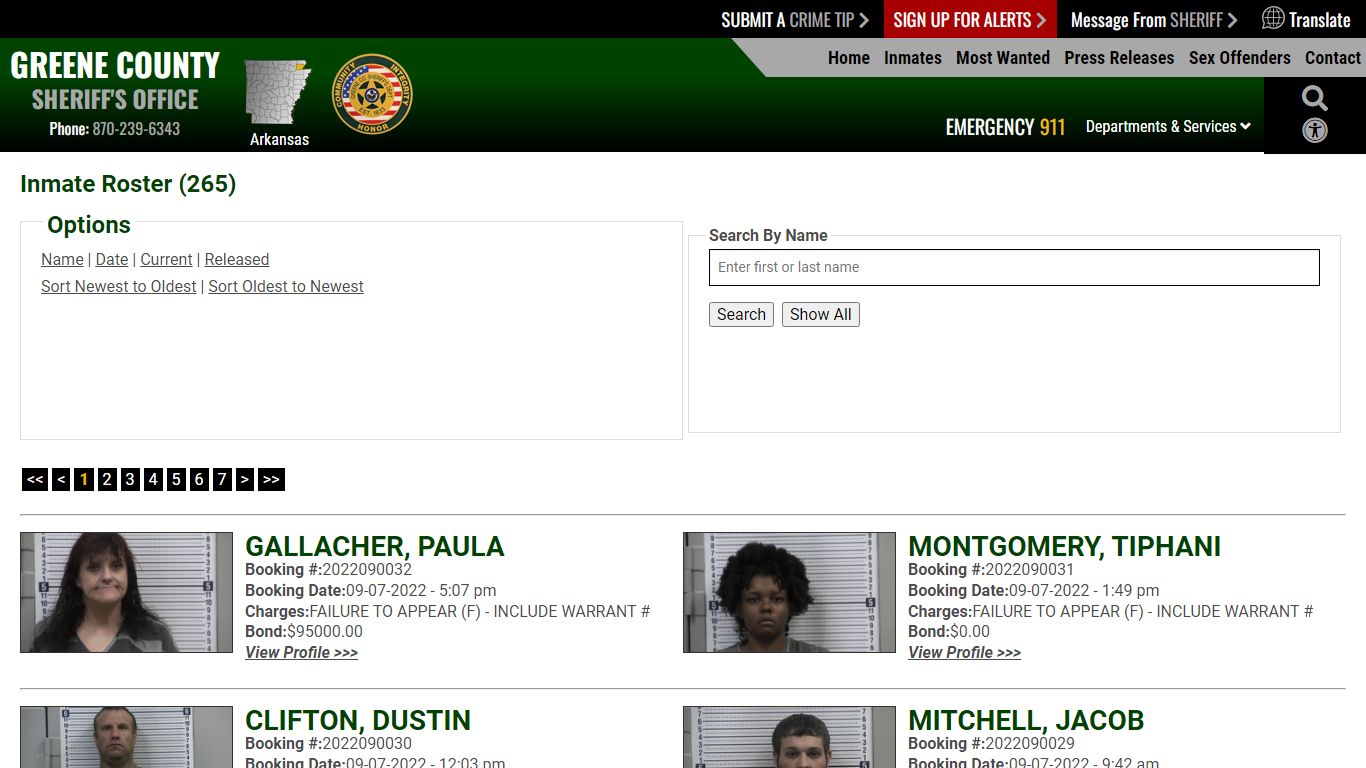
Task: Go to last page with >> button
Action: pyautogui.click(x=271, y=479)
